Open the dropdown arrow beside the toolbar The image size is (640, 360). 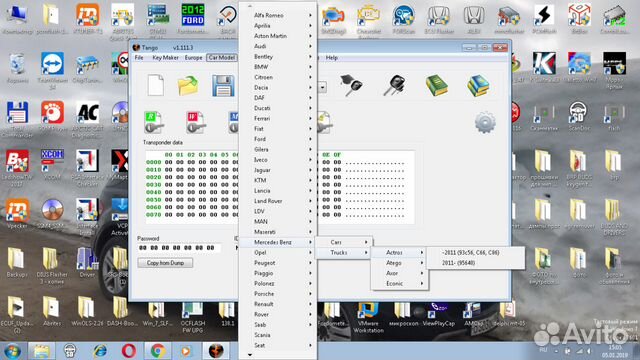(x=322, y=87)
